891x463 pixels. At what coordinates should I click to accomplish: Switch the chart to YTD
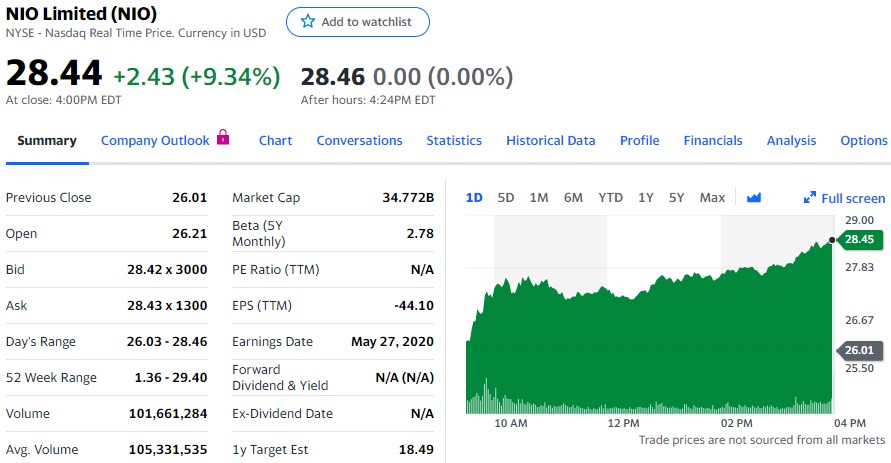point(610,198)
